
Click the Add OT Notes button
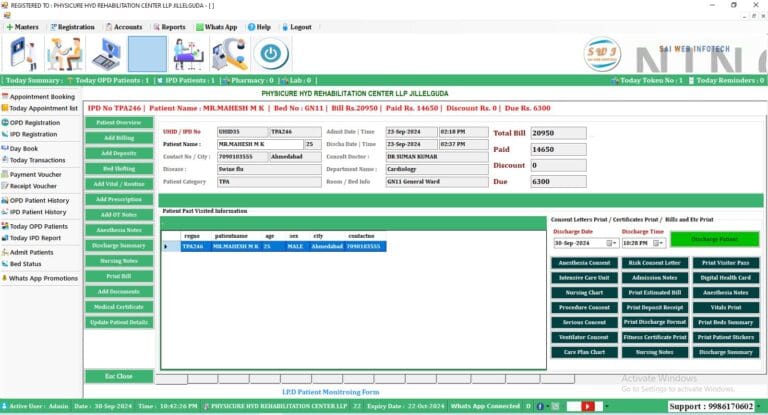click(119, 215)
